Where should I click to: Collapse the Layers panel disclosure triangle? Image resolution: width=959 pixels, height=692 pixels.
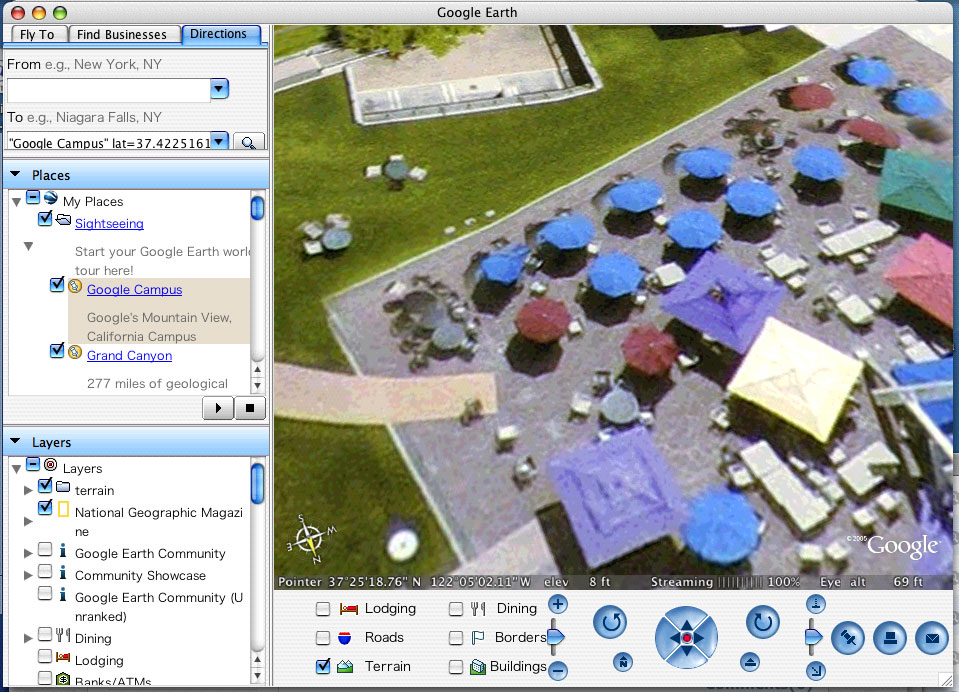(14, 442)
